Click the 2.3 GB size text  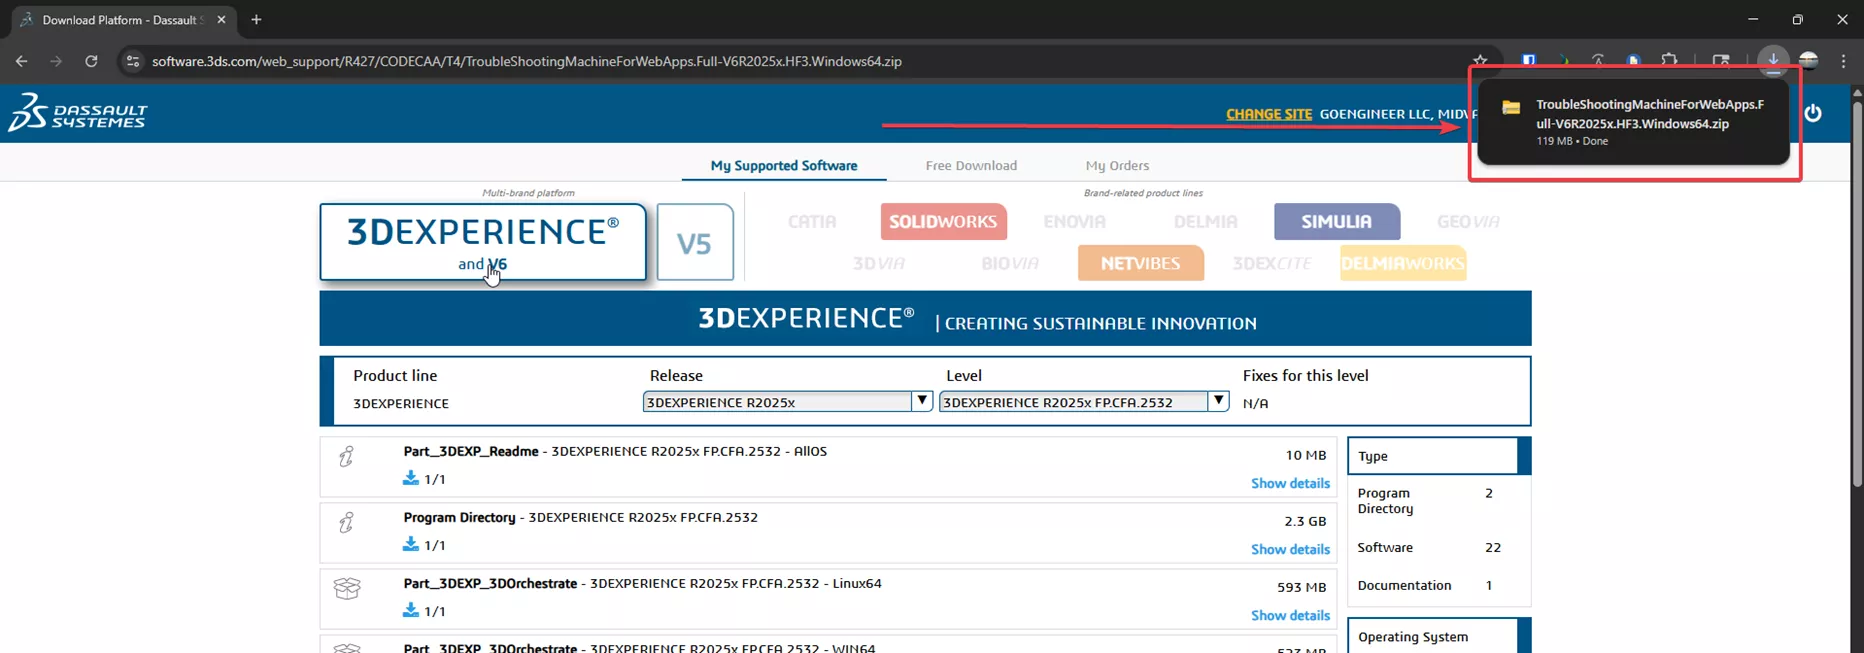1305,521
